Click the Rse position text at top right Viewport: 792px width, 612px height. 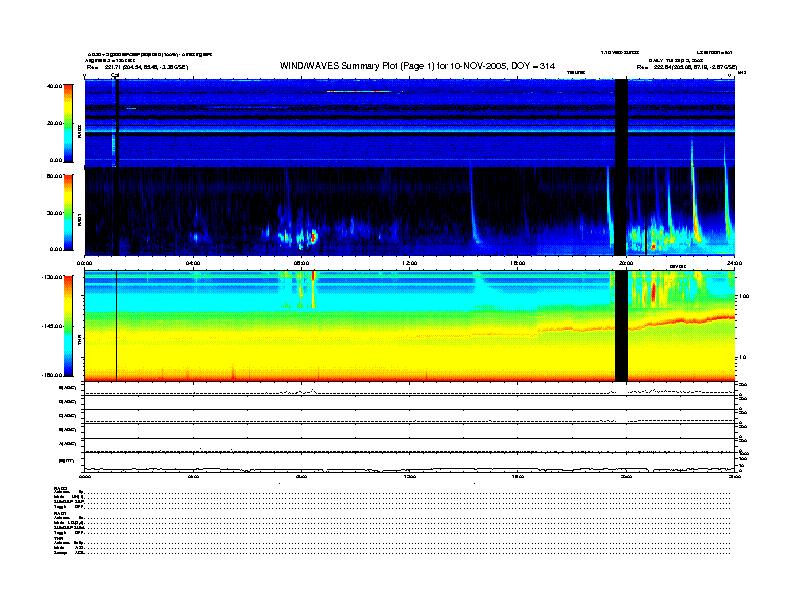687,67
